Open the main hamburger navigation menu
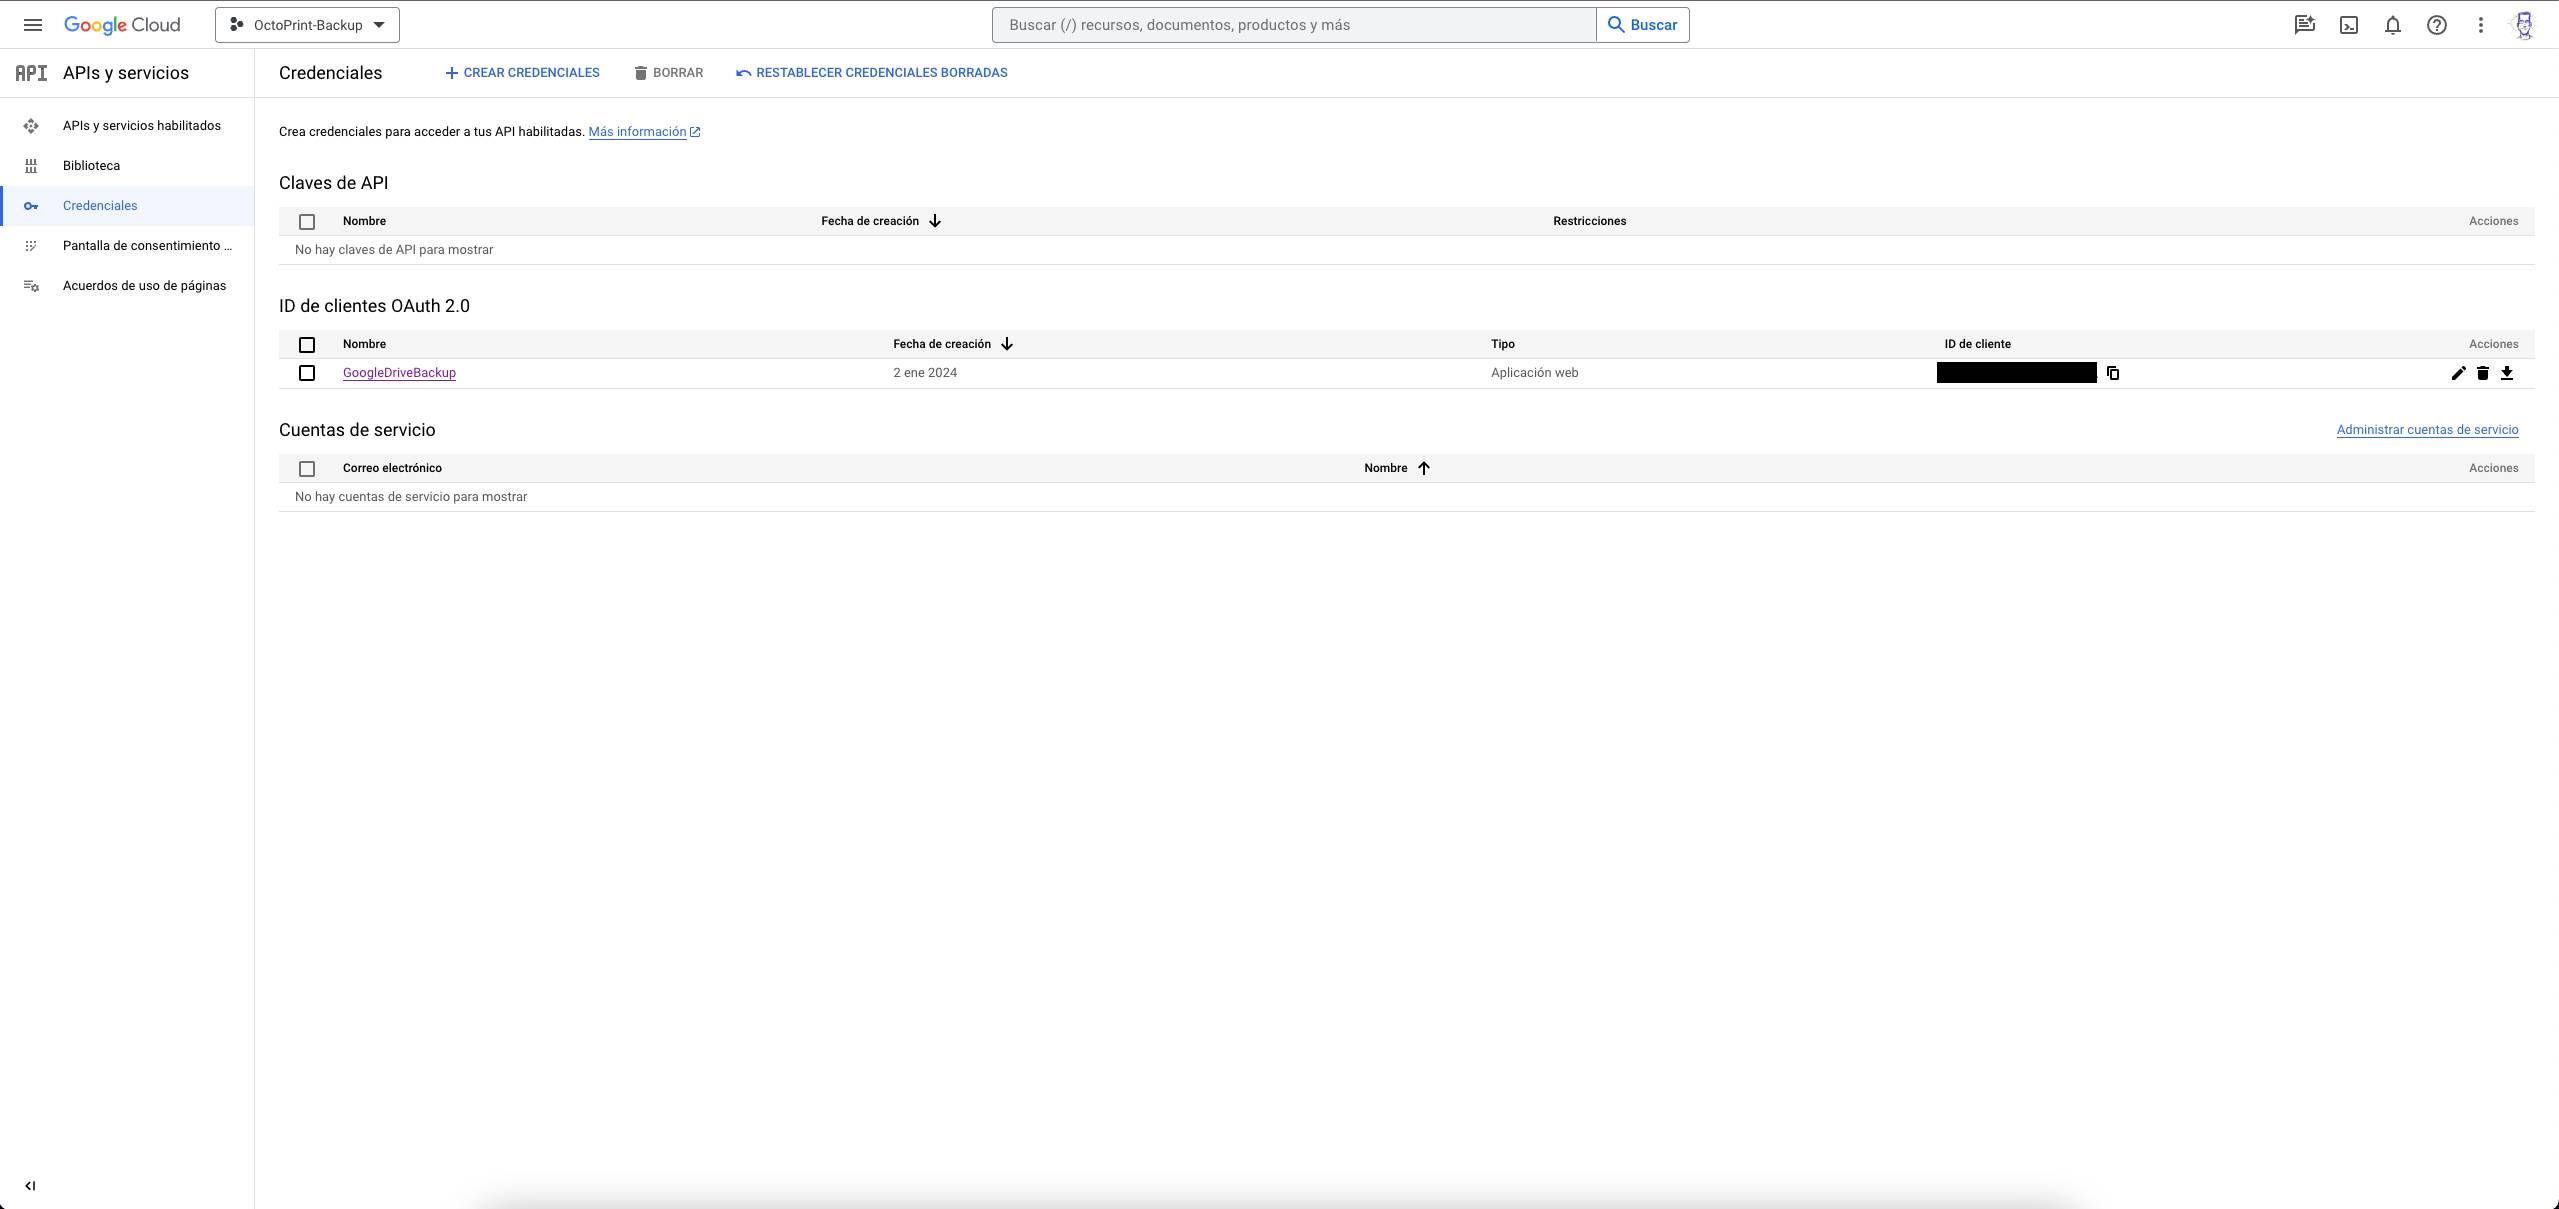2559x1209 pixels. (x=32, y=25)
